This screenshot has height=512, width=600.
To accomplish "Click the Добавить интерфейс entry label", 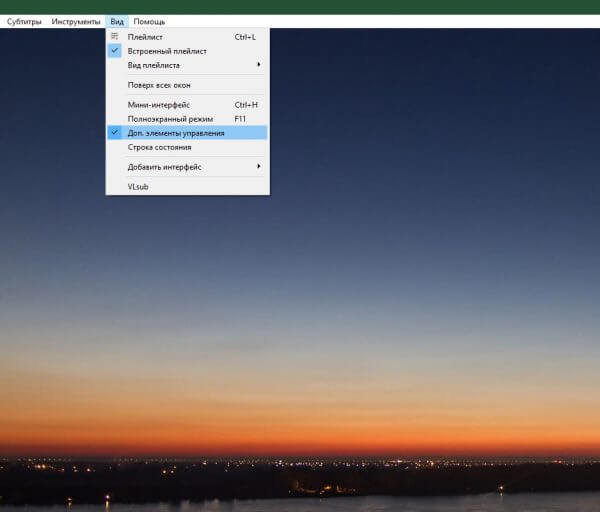I will click(164, 167).
